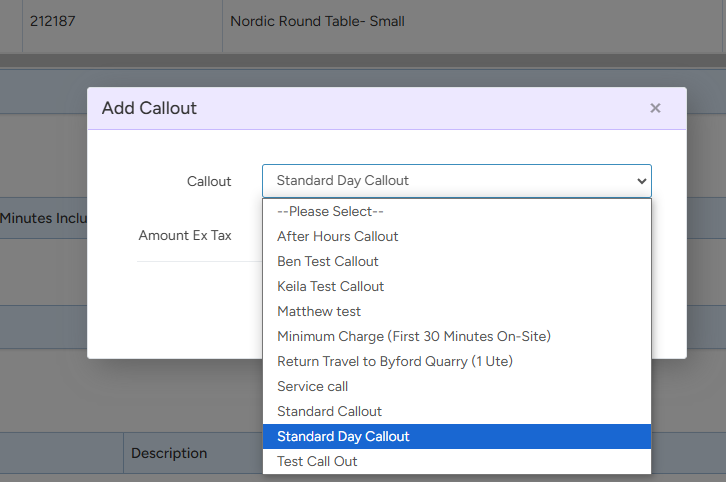Viewport: 726px width, 482px height.
Task: Select After Hours Callout from list
Action: [337, 237]
